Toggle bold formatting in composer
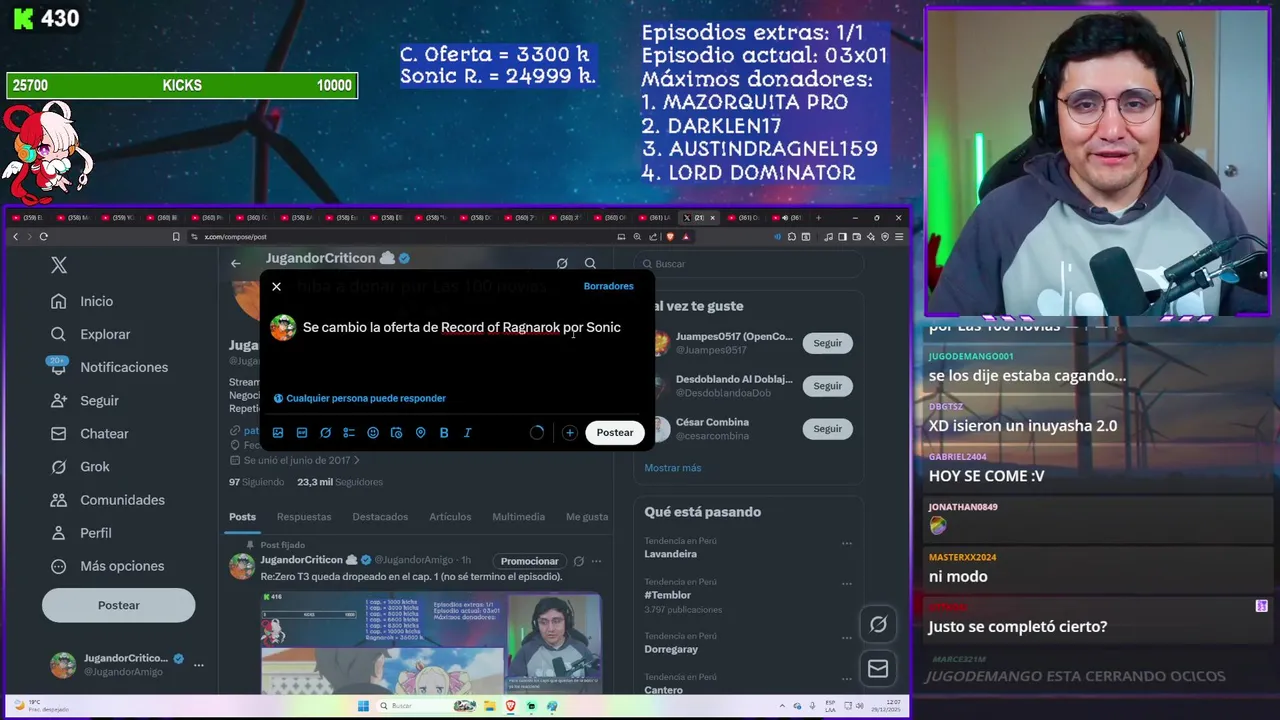 (444, 433)
